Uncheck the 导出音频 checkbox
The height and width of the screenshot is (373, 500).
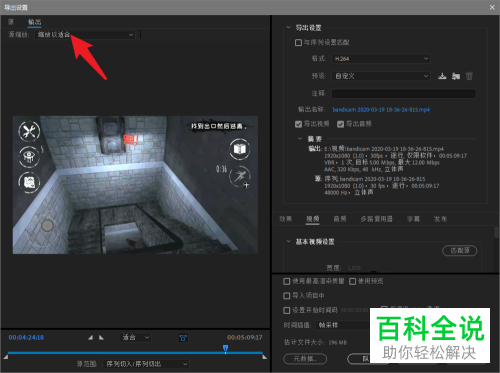[340, 124]
